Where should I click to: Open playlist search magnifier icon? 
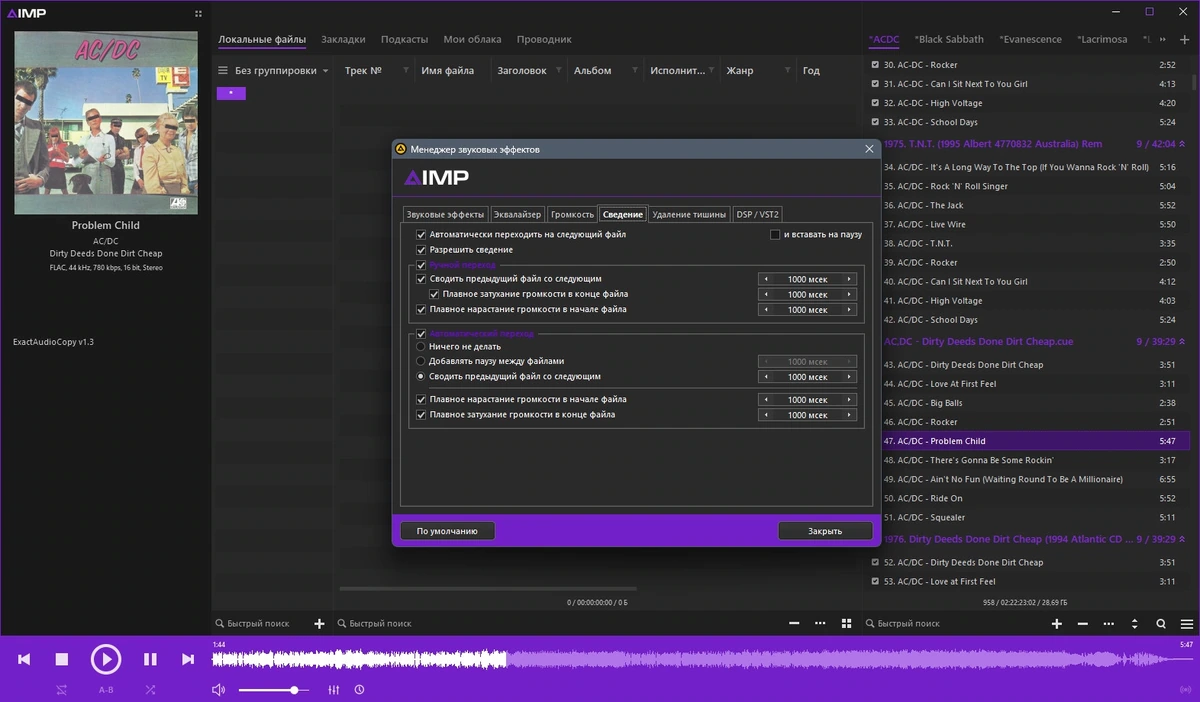(x=1161, y=623)
